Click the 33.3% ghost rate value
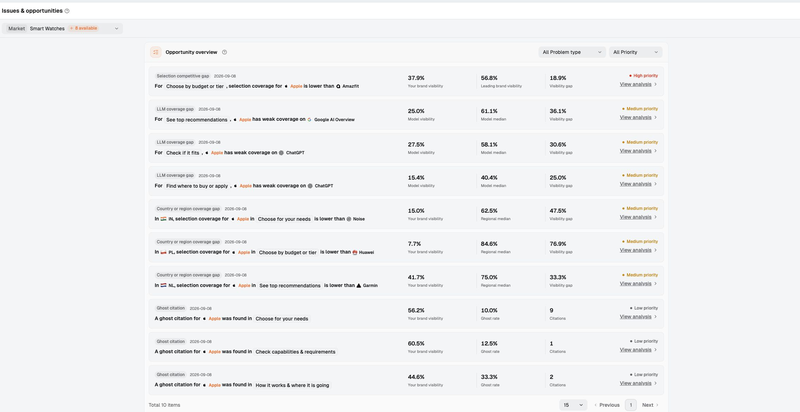The image size is (800, 412). (x=489, y=377)
